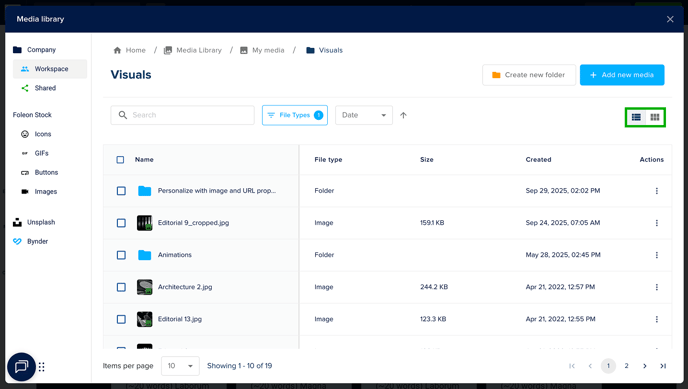Switch to grid view layout

(655, 117)
